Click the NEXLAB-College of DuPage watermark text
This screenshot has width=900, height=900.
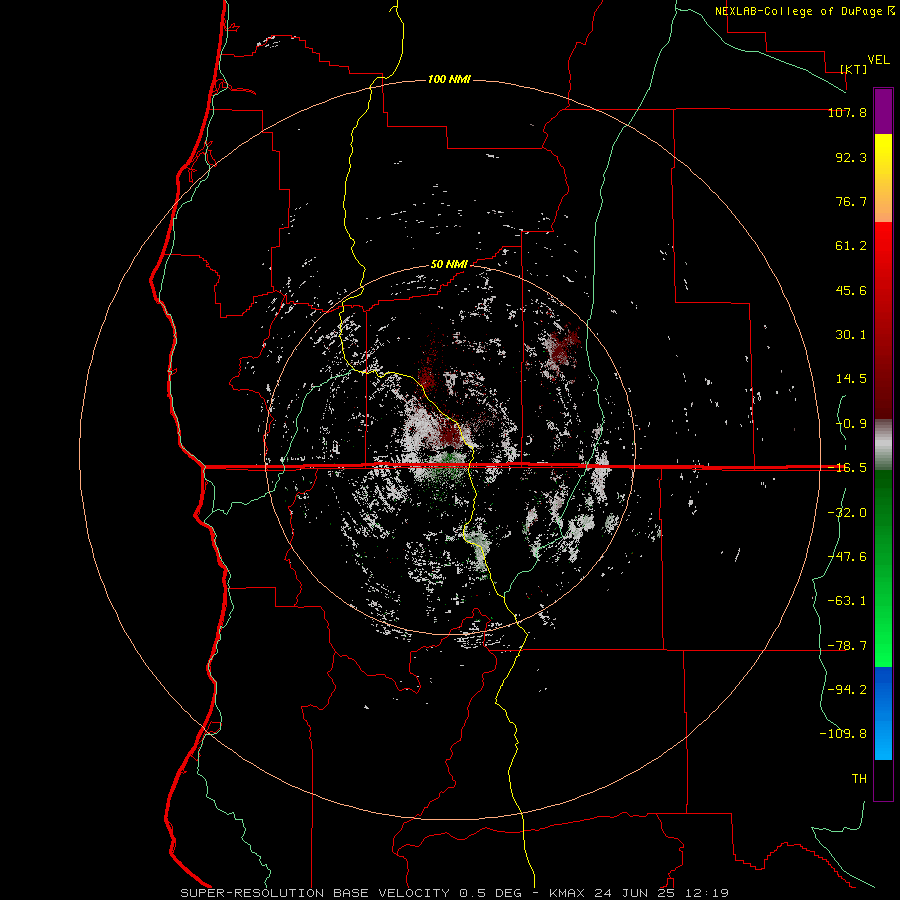[x=800, y=11]
